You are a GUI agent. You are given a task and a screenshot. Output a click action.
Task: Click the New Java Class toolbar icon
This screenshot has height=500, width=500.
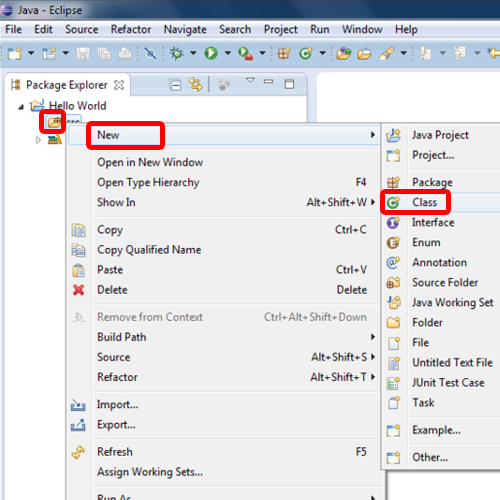tap(306, 53)
